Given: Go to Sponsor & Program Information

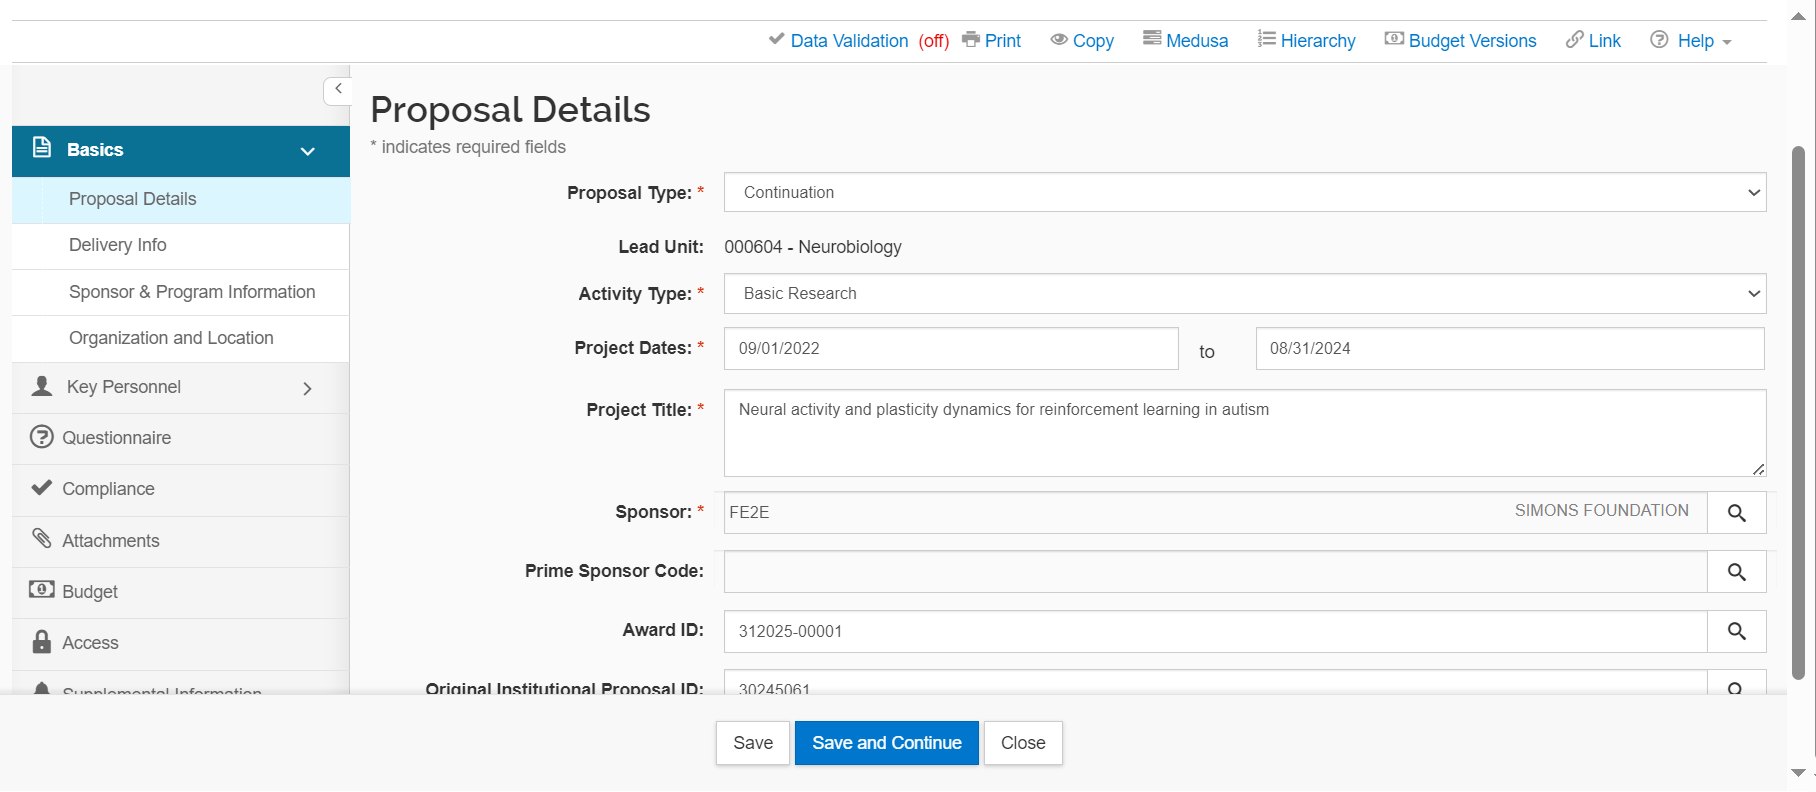Looking at the screenshot, I should tap(181, 292).
